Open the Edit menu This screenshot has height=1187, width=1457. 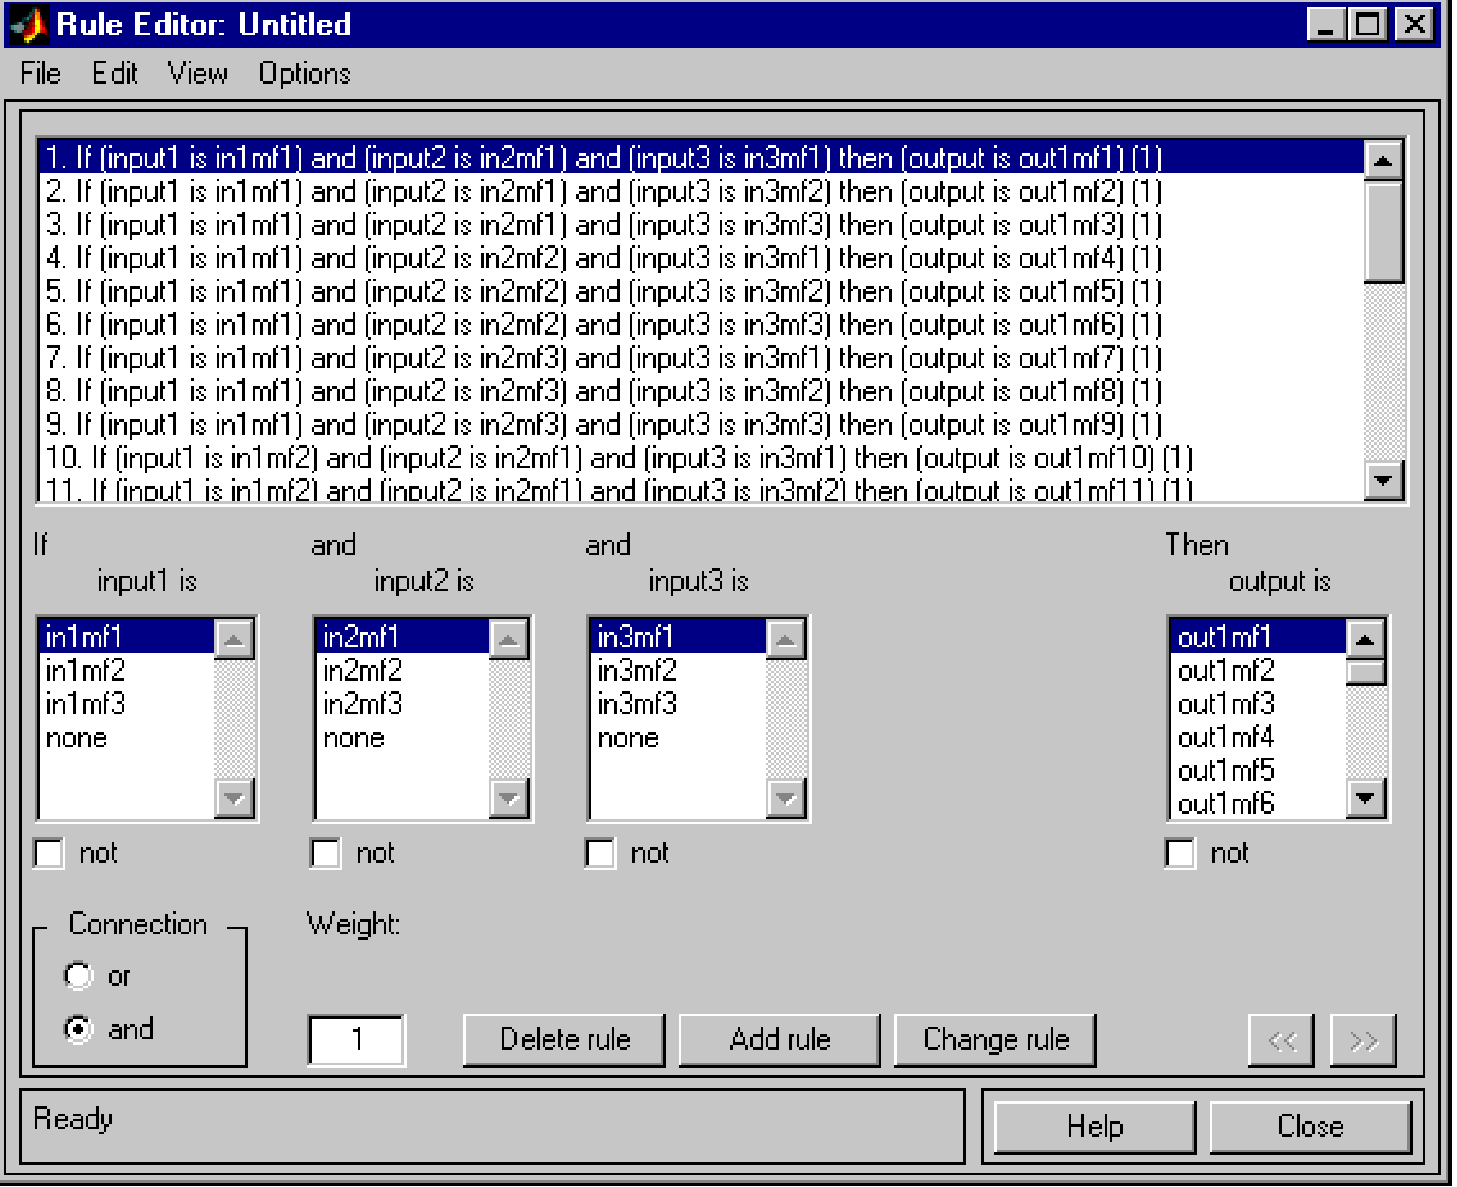point(115,74)
